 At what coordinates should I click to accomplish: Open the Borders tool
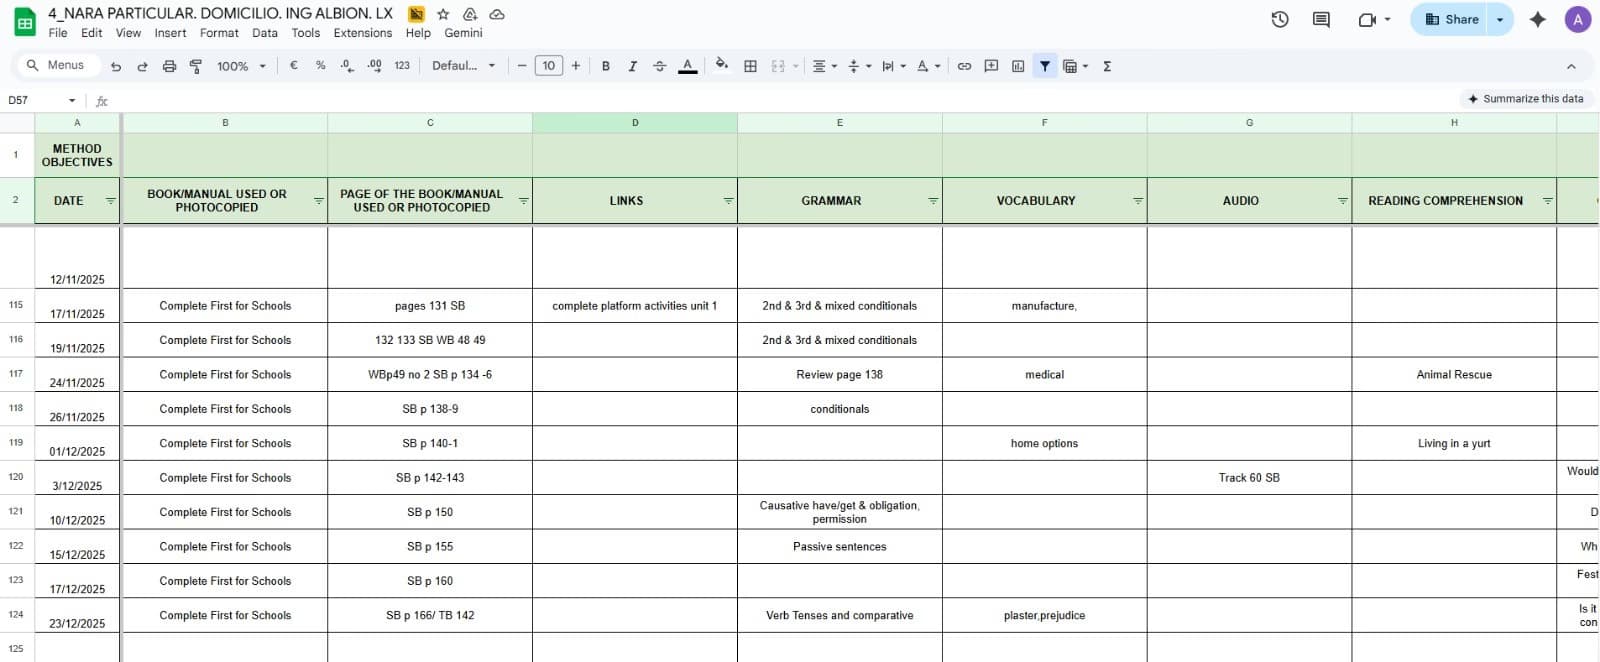click(x=750, y=66)
